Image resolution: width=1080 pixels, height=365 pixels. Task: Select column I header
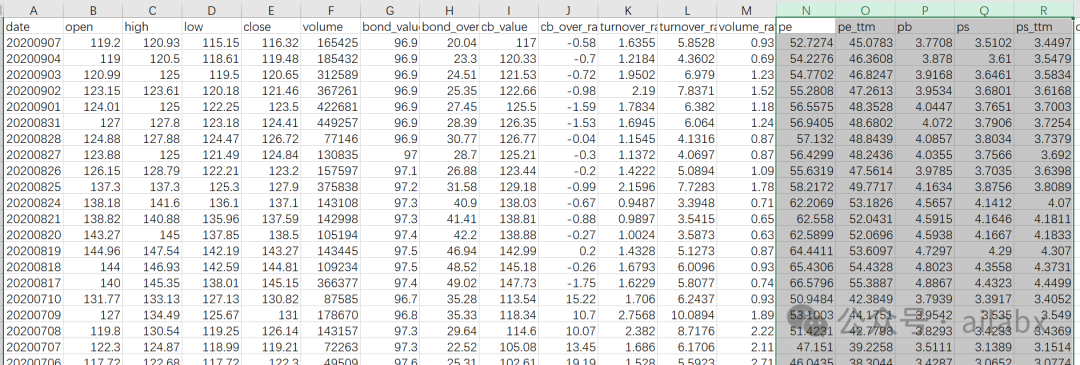coord(508,10)
